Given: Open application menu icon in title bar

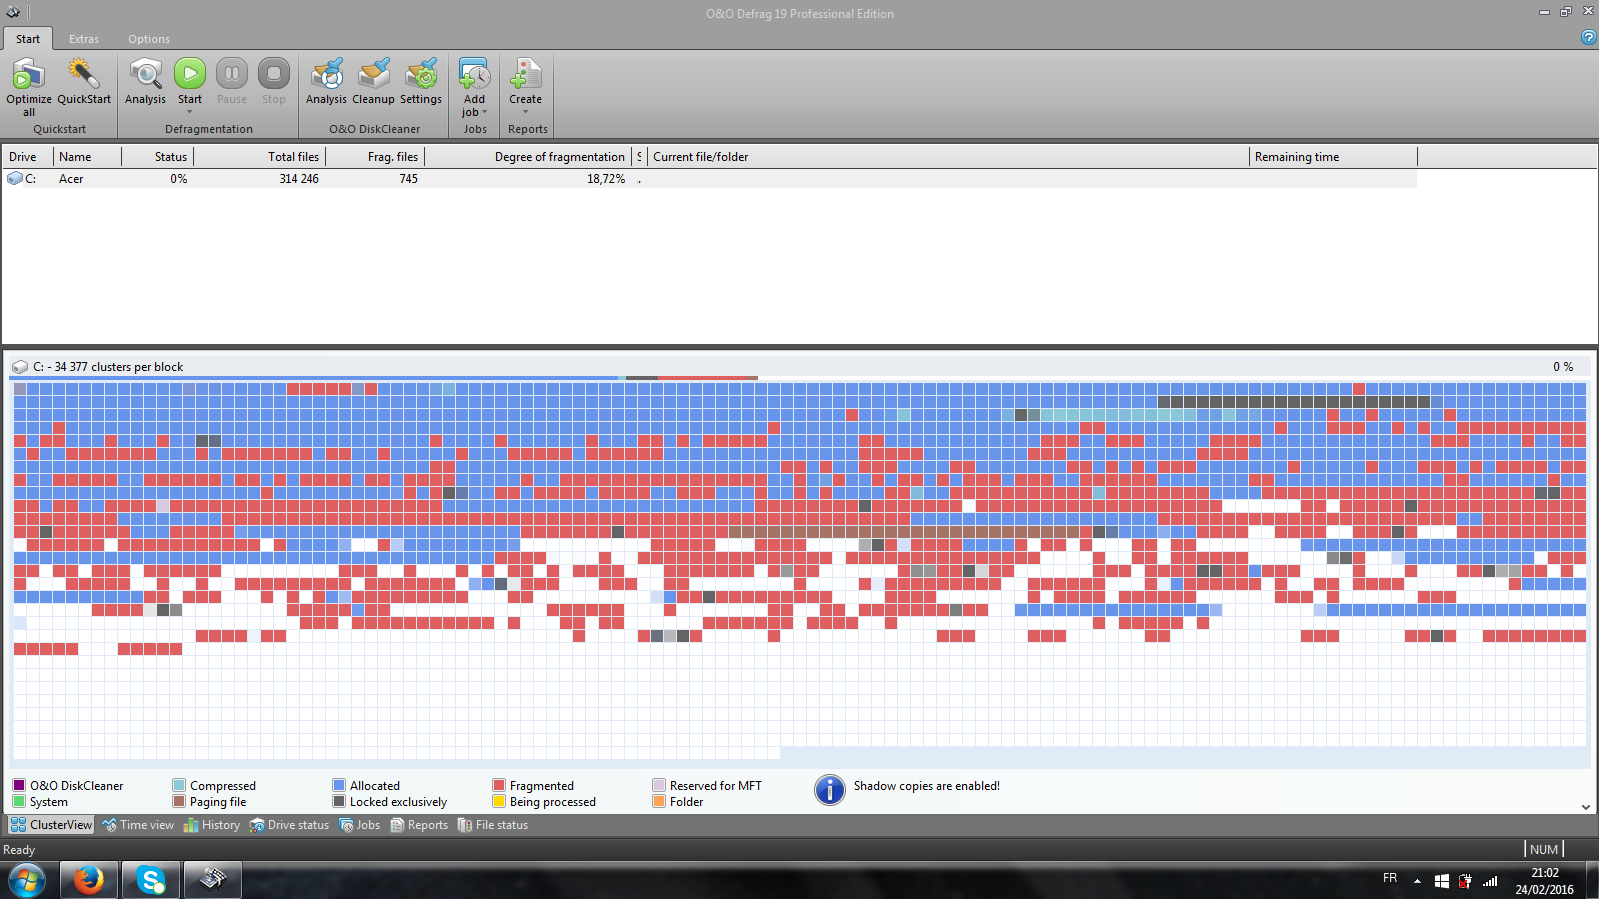Looking at the screenshot, I should click(13, 12).
